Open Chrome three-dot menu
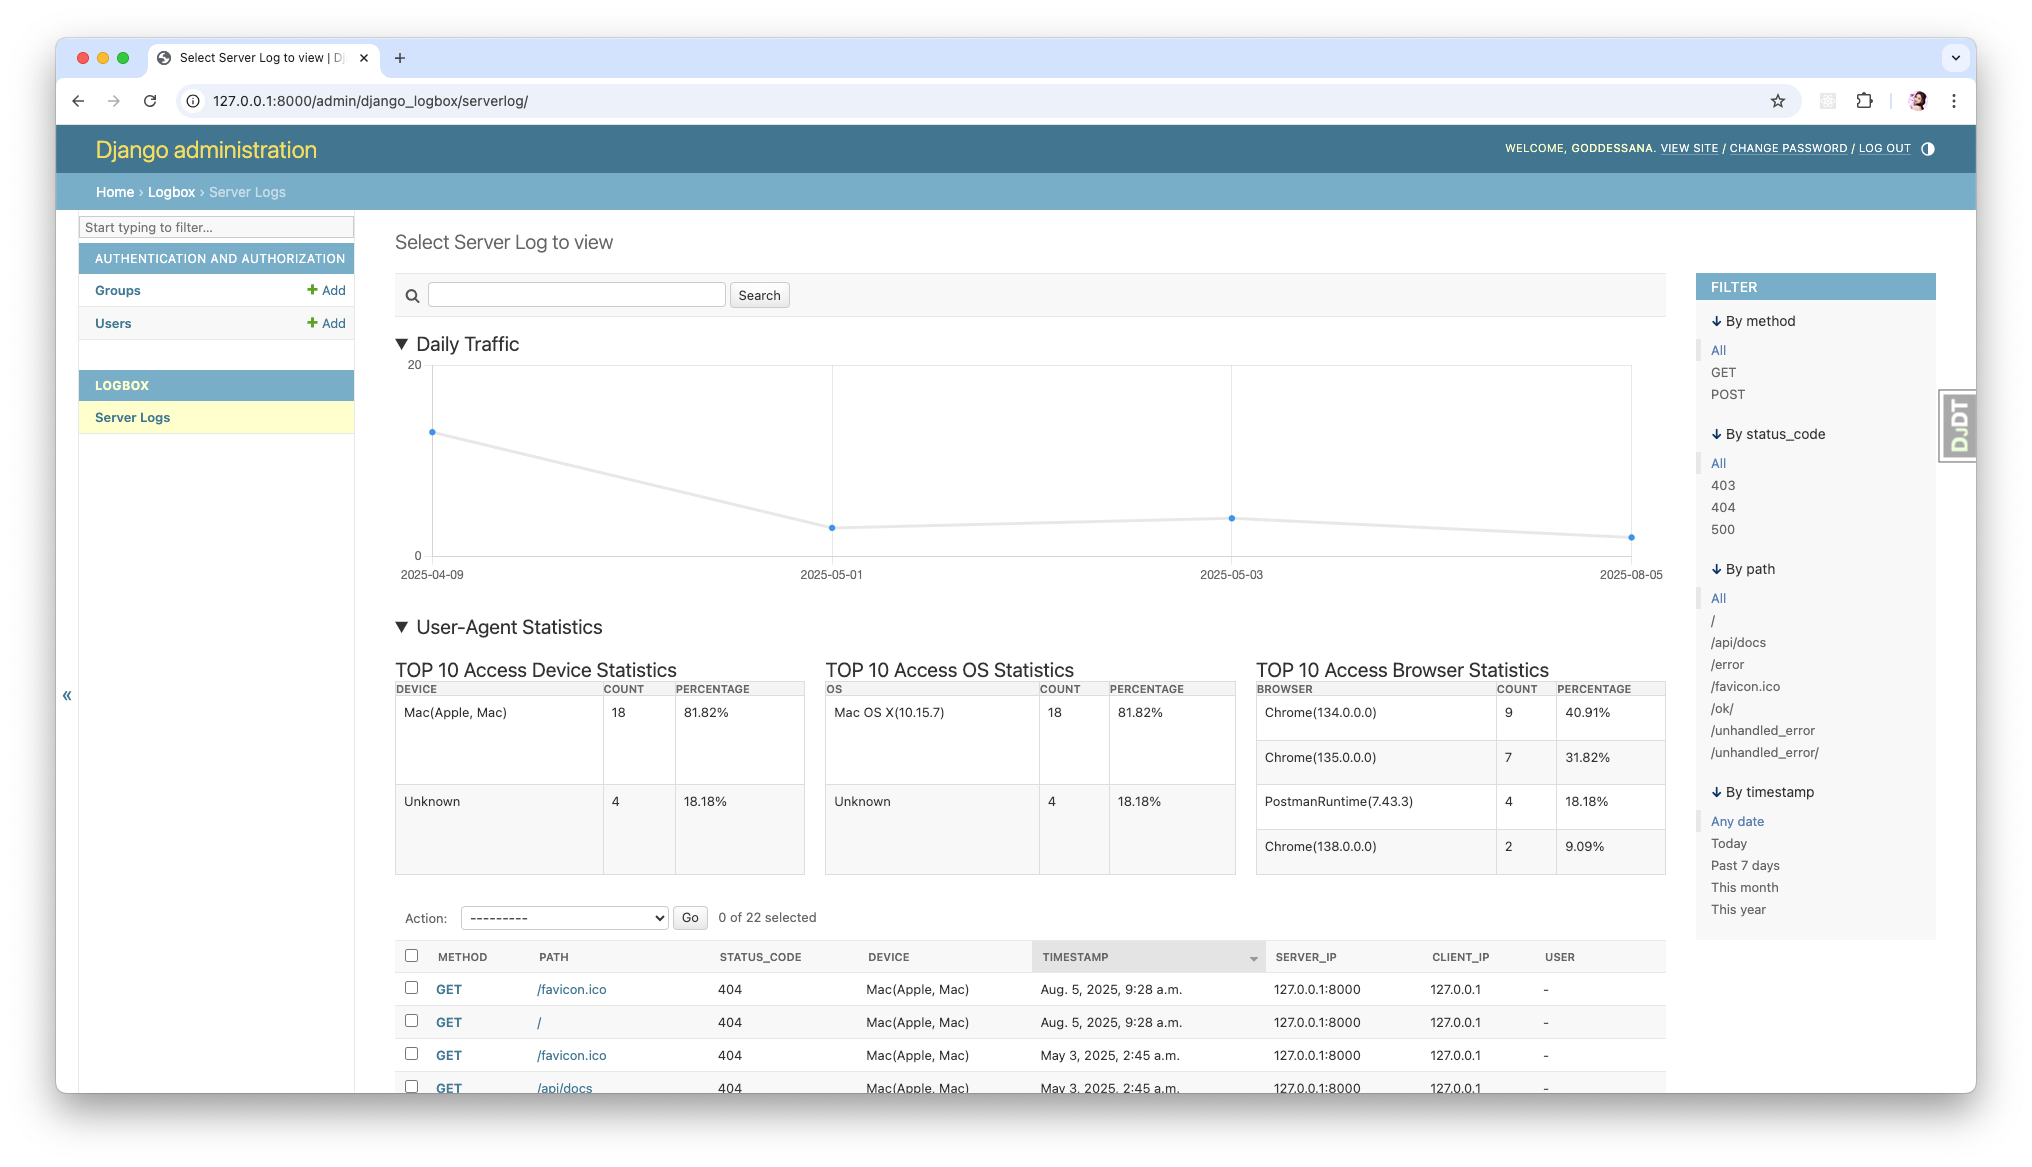Screen dimensions: 2032x1167 coord(1953,101)
